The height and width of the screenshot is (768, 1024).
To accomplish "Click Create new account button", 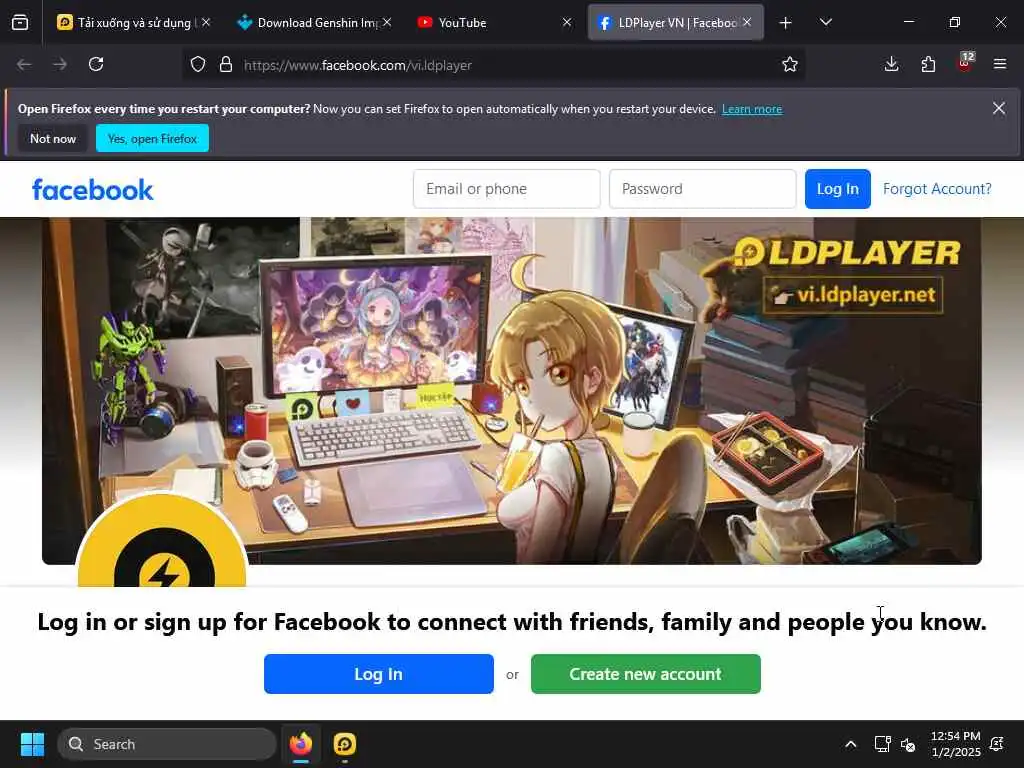I will tap(645, 674).
